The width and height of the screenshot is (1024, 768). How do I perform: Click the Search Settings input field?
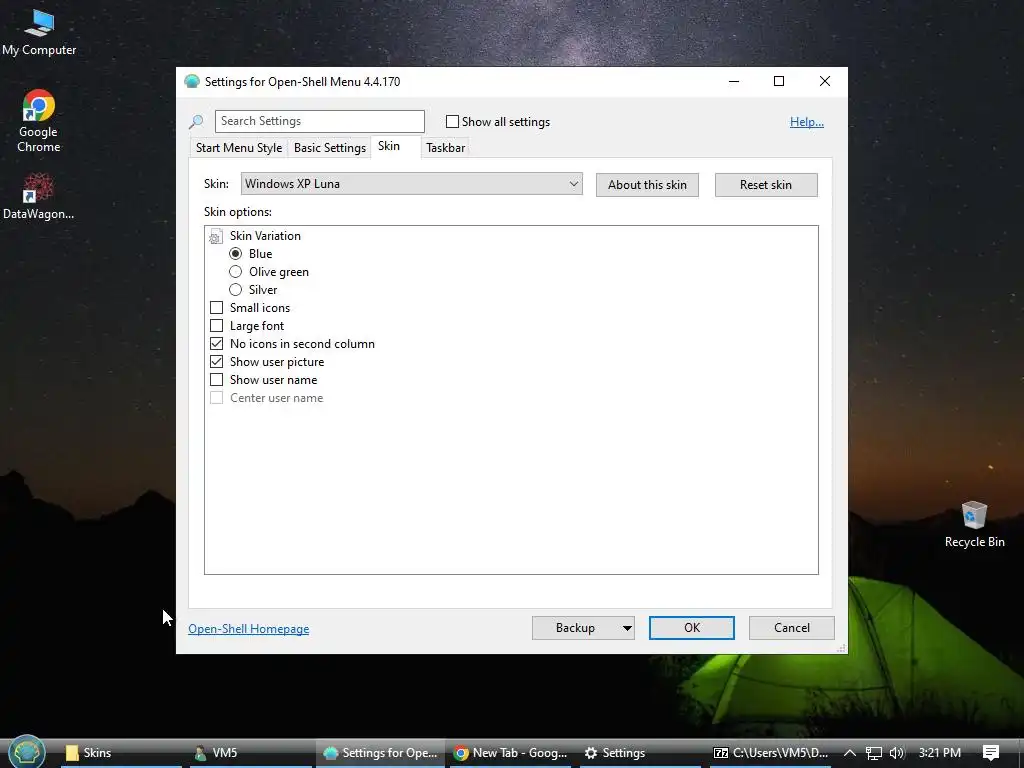tap(320, 121)
